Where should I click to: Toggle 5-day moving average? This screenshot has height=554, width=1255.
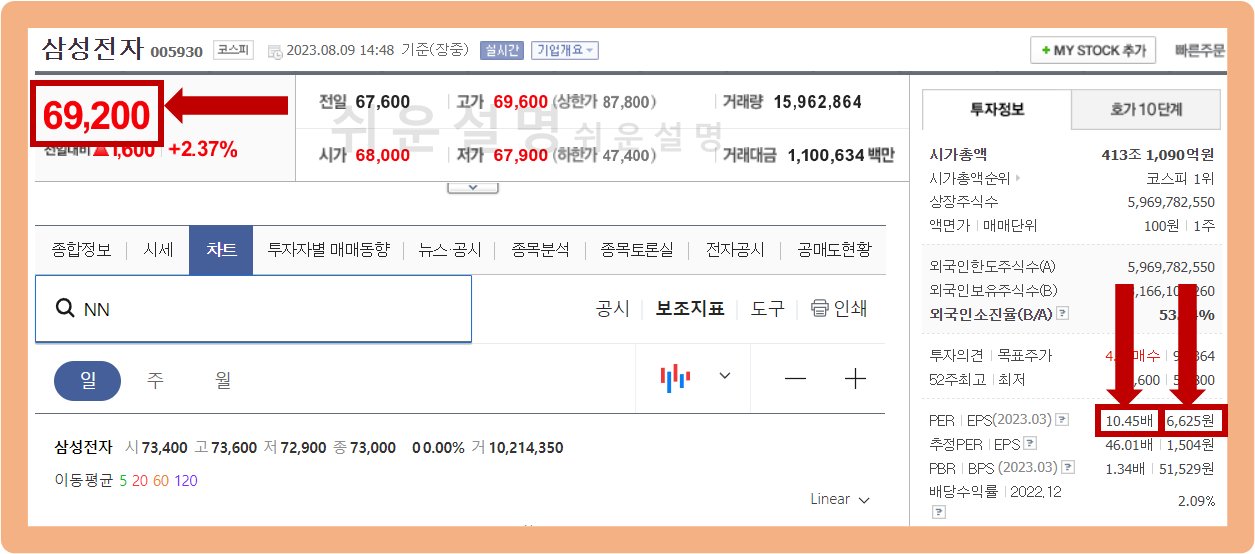[123, 481]
